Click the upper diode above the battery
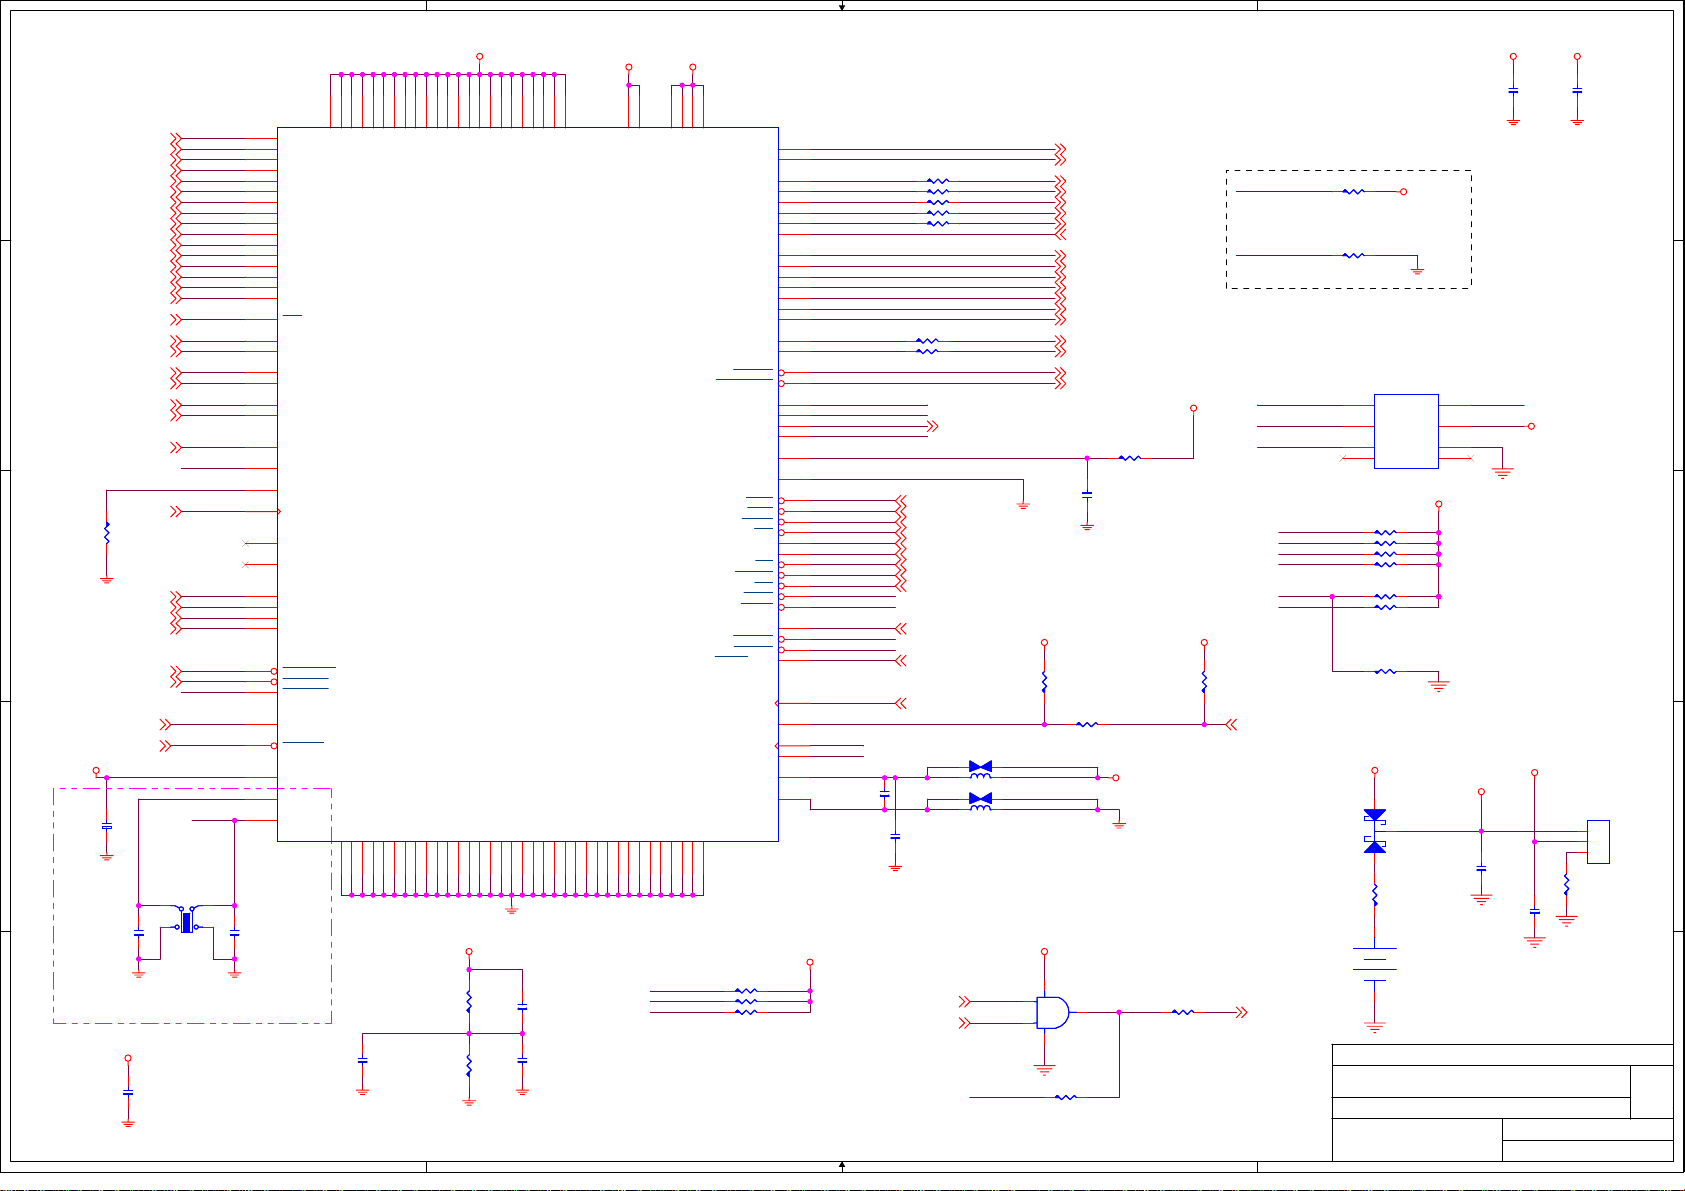 (1375, 816)
